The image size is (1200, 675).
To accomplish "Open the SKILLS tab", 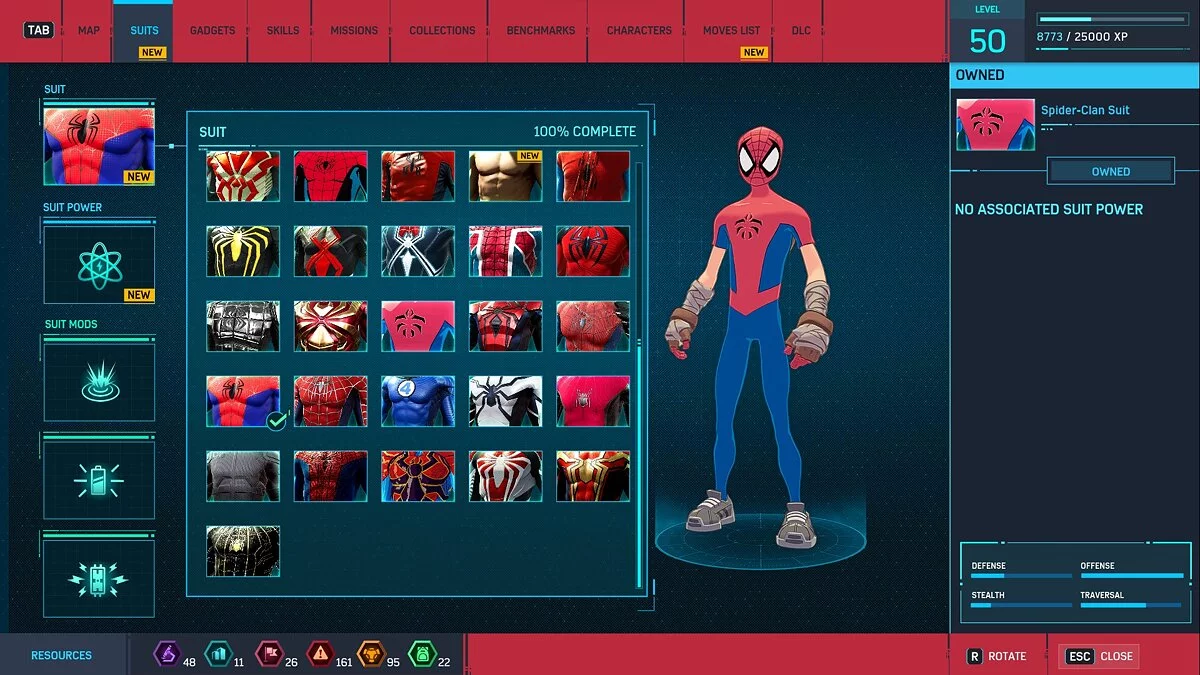I will (283, 31).
